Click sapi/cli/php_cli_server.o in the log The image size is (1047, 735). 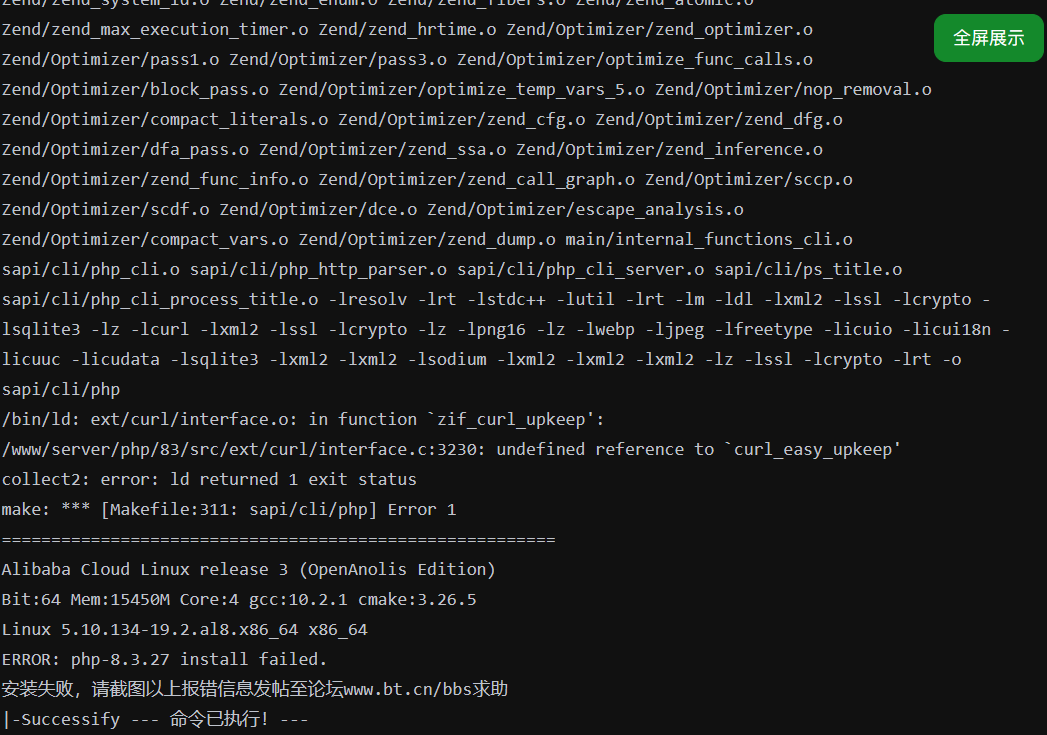(x=580, y=269)
